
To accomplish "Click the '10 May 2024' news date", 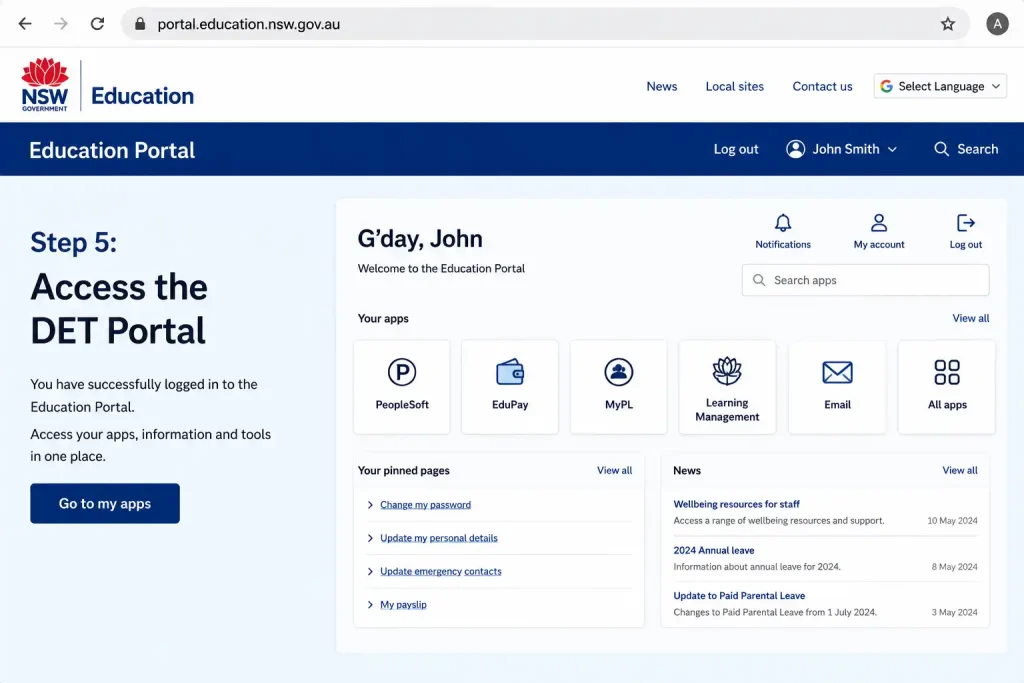I will click(952, 520).
